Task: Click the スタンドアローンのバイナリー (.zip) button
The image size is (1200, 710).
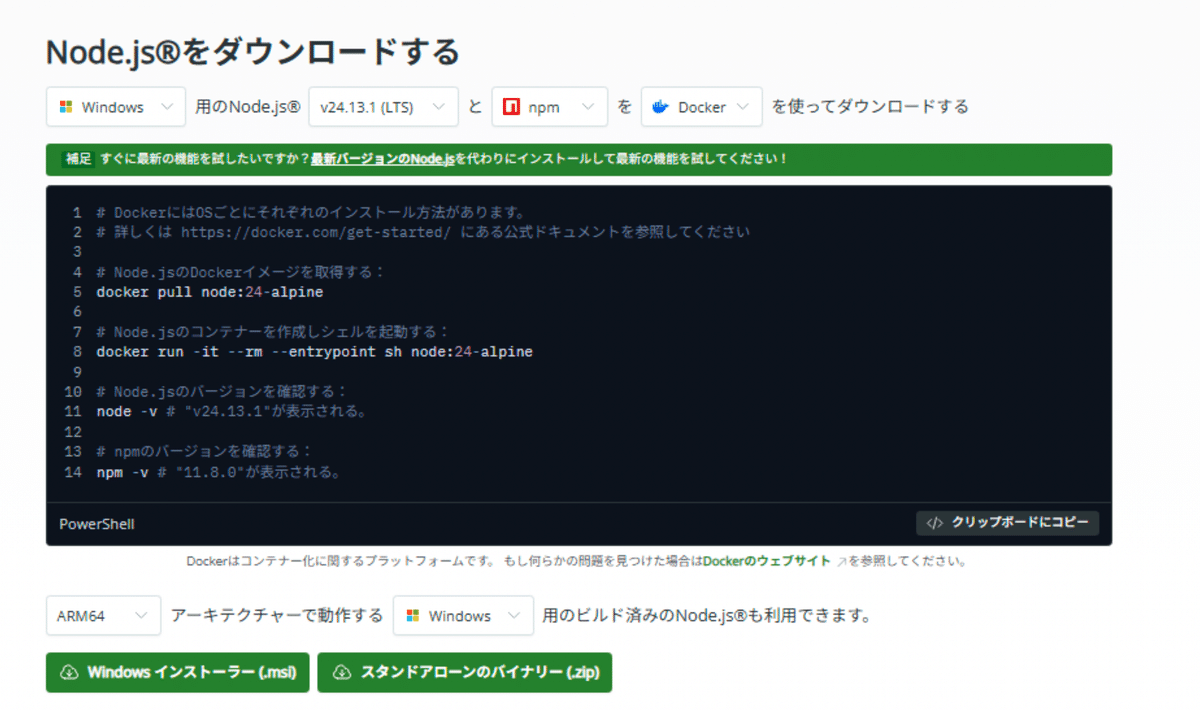Action: pyautogui.click(x=464, y=672)
